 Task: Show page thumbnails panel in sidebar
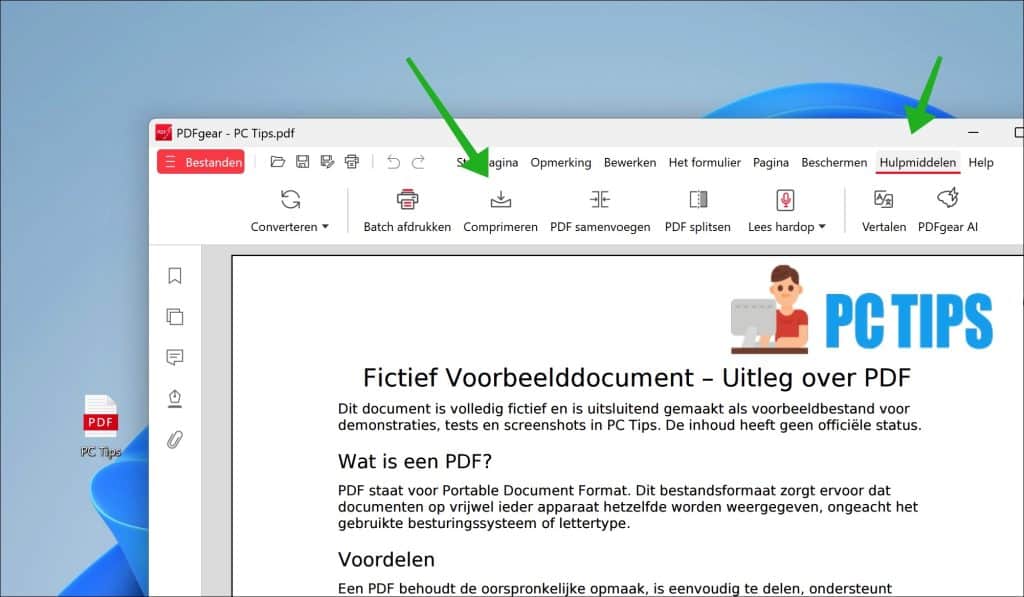[174, 317]
